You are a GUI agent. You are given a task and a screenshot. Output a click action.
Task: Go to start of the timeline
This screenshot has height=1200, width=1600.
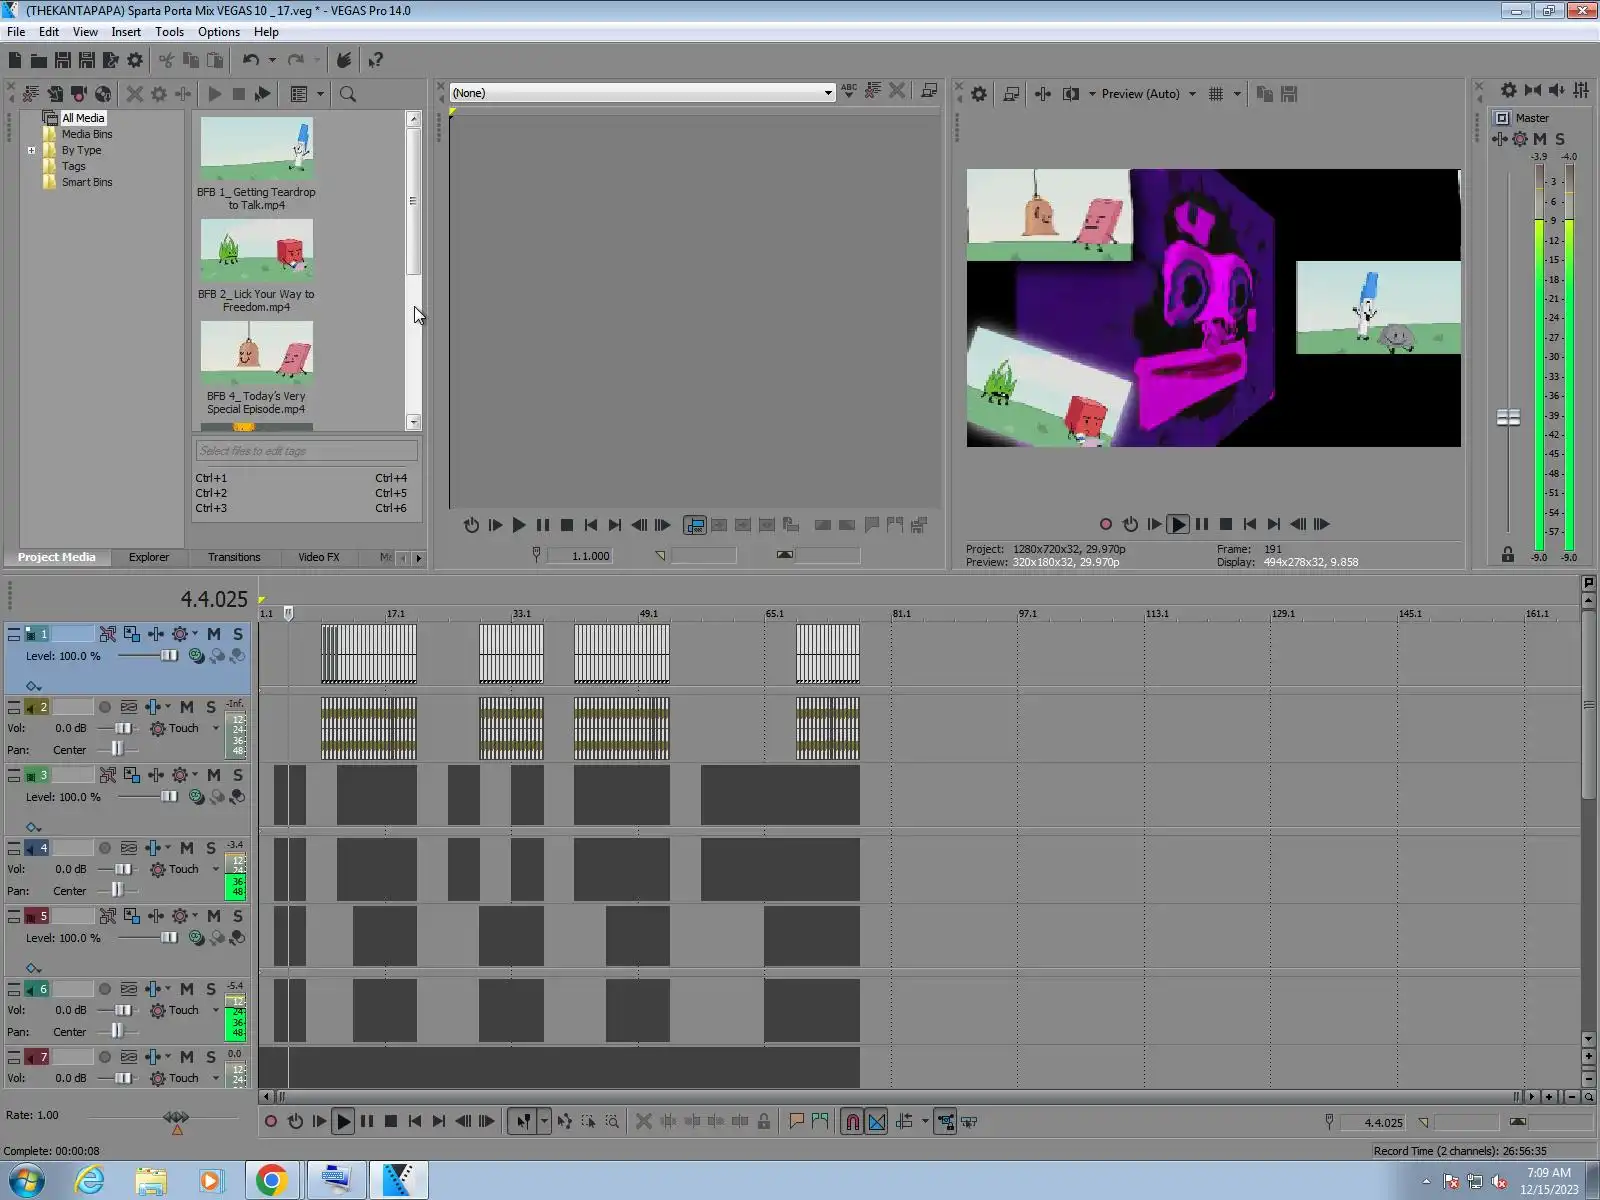pos(415,1122)
